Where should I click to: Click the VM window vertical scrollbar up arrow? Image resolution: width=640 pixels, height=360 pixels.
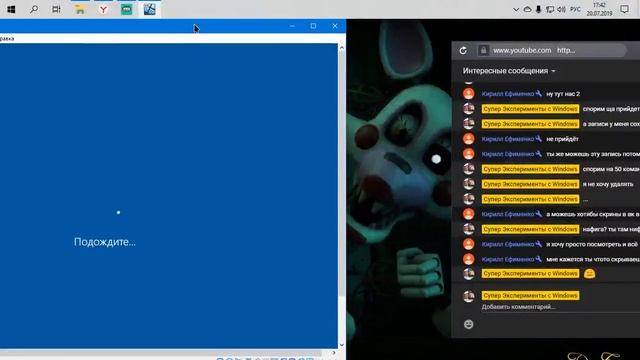coord(342,48)
